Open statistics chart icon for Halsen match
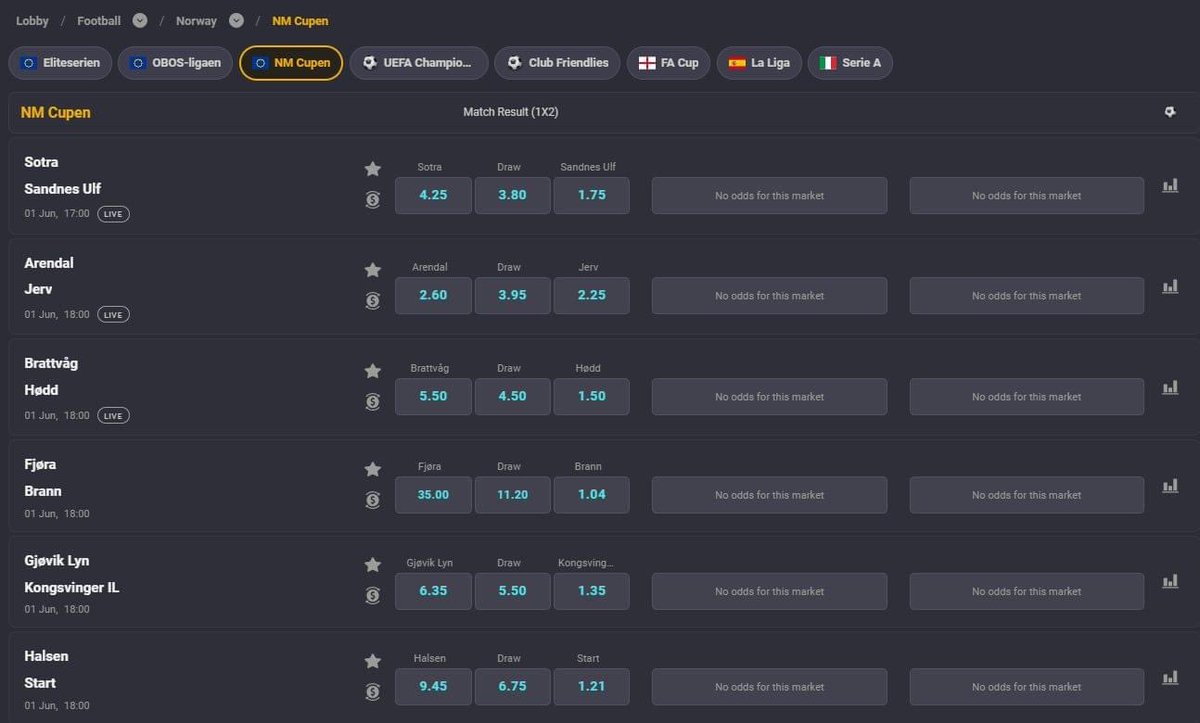The height and width of the screenshot is (723, 1200). pyautogui.click(x=1170, y=677)
